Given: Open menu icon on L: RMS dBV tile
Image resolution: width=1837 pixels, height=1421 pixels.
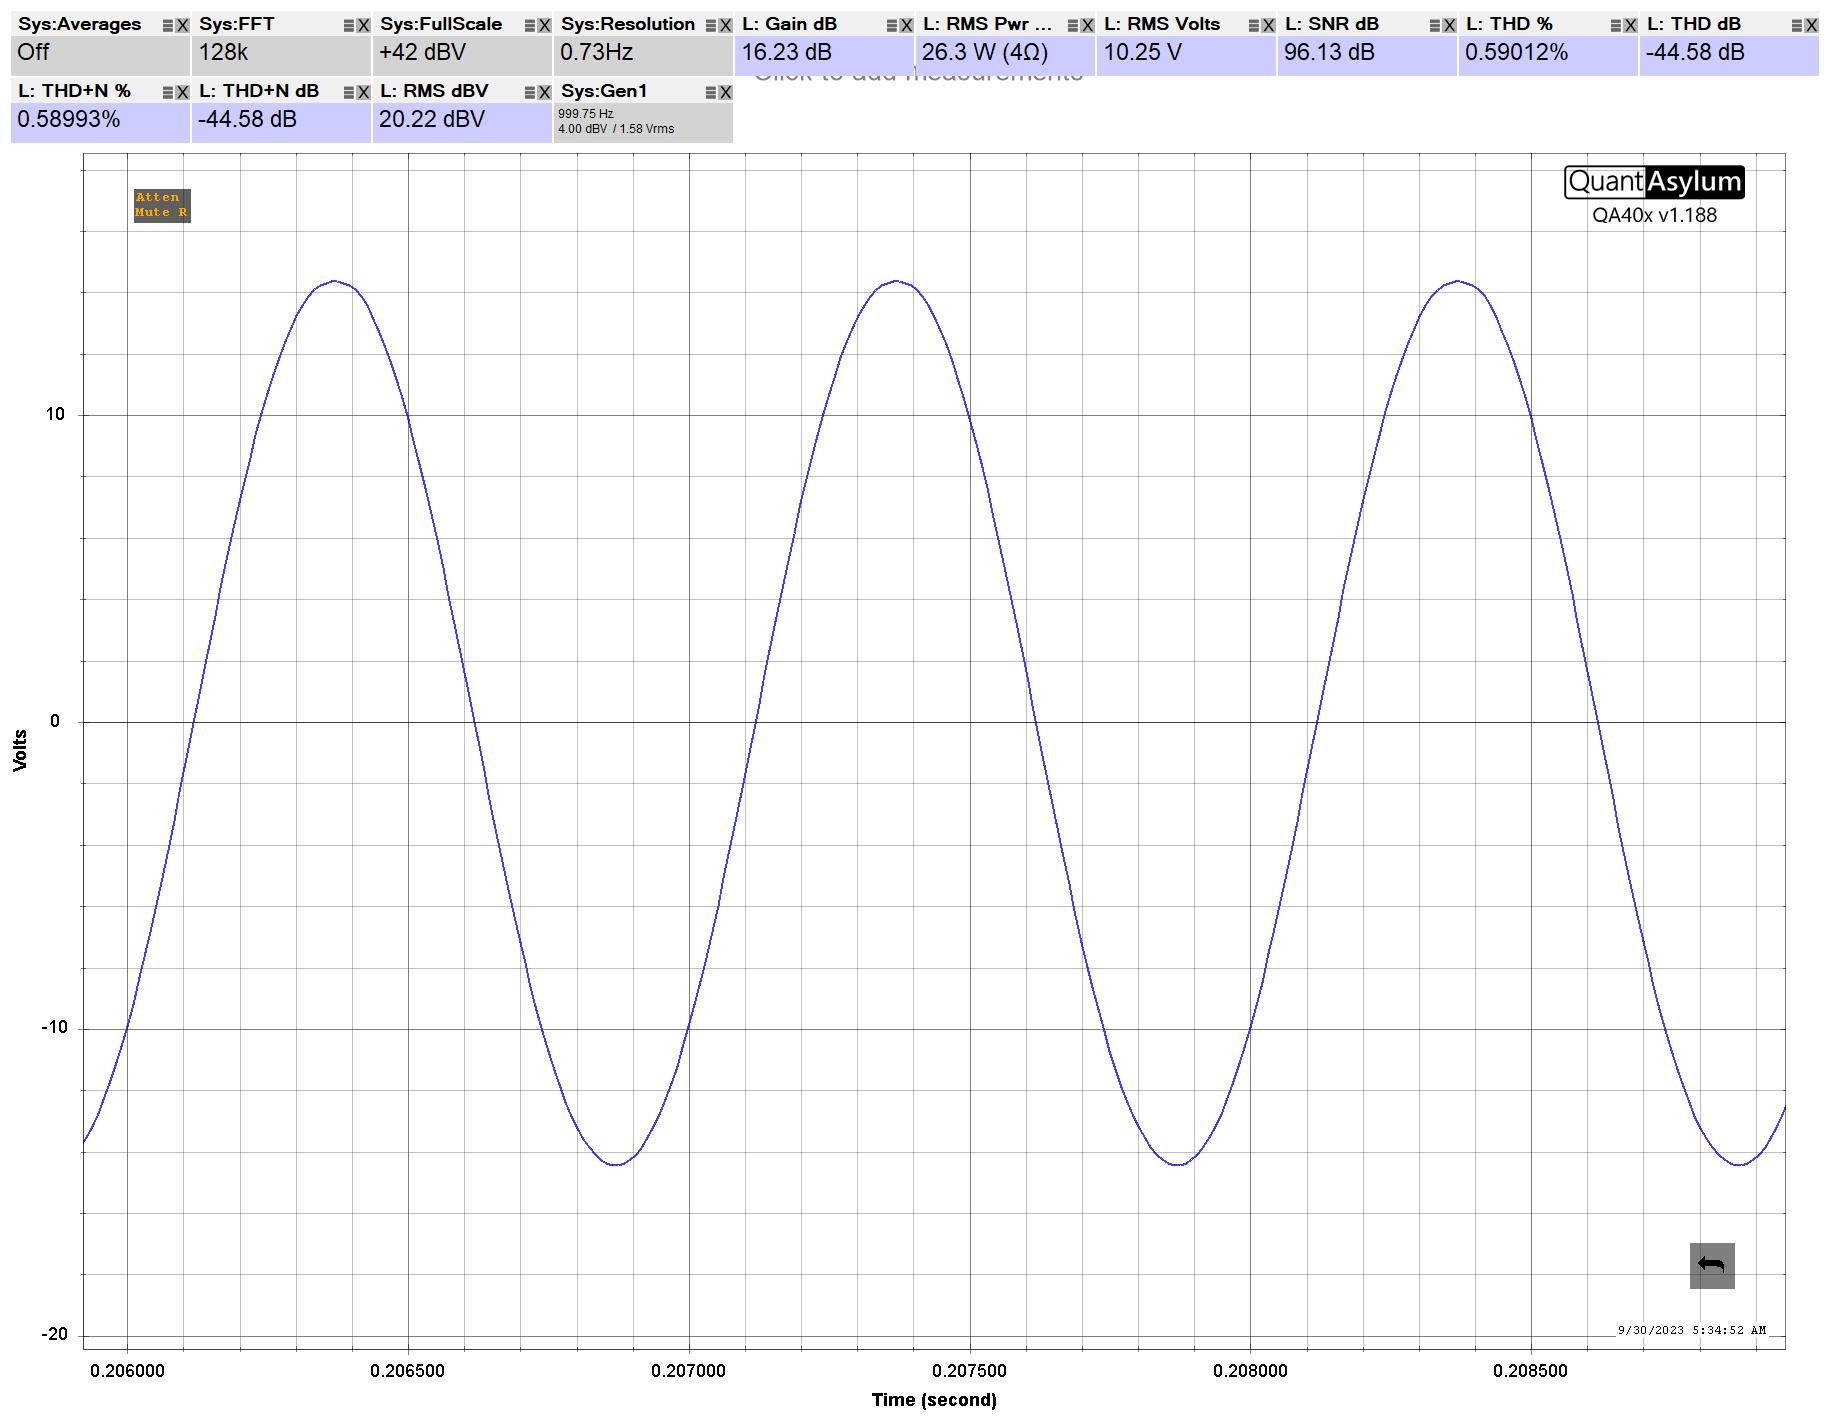Looking at the screenshot, I should 530,92.
